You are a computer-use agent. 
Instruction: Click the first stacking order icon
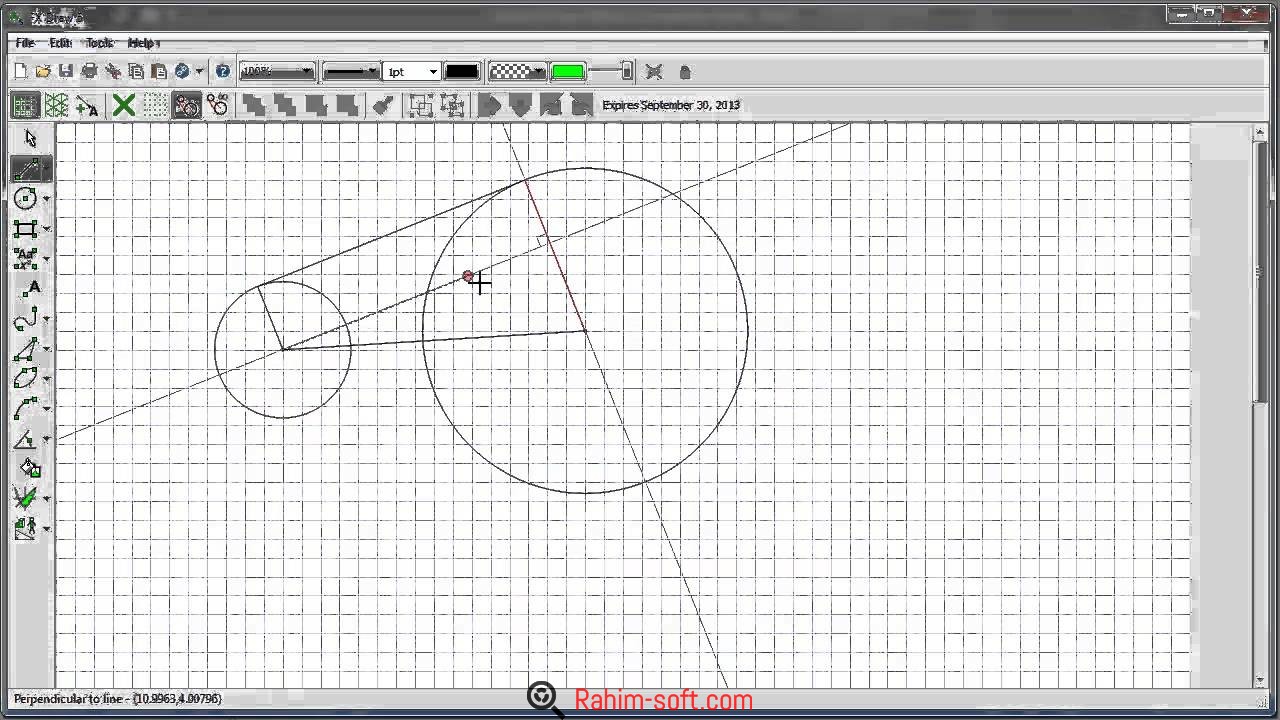coord(254,105)
